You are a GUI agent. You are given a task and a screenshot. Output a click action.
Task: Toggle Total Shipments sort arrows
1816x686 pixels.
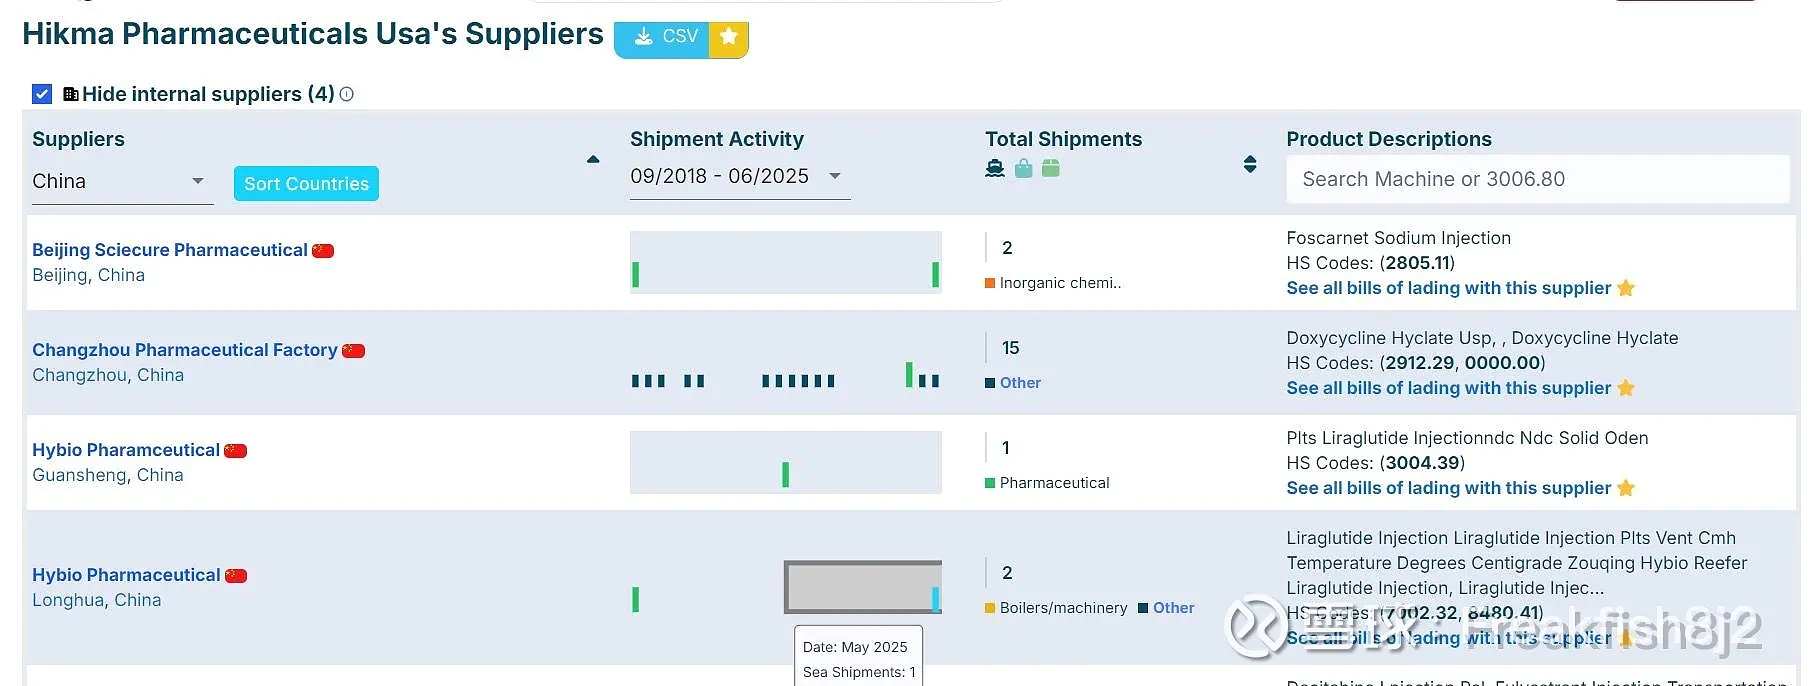click(1250, 164)
